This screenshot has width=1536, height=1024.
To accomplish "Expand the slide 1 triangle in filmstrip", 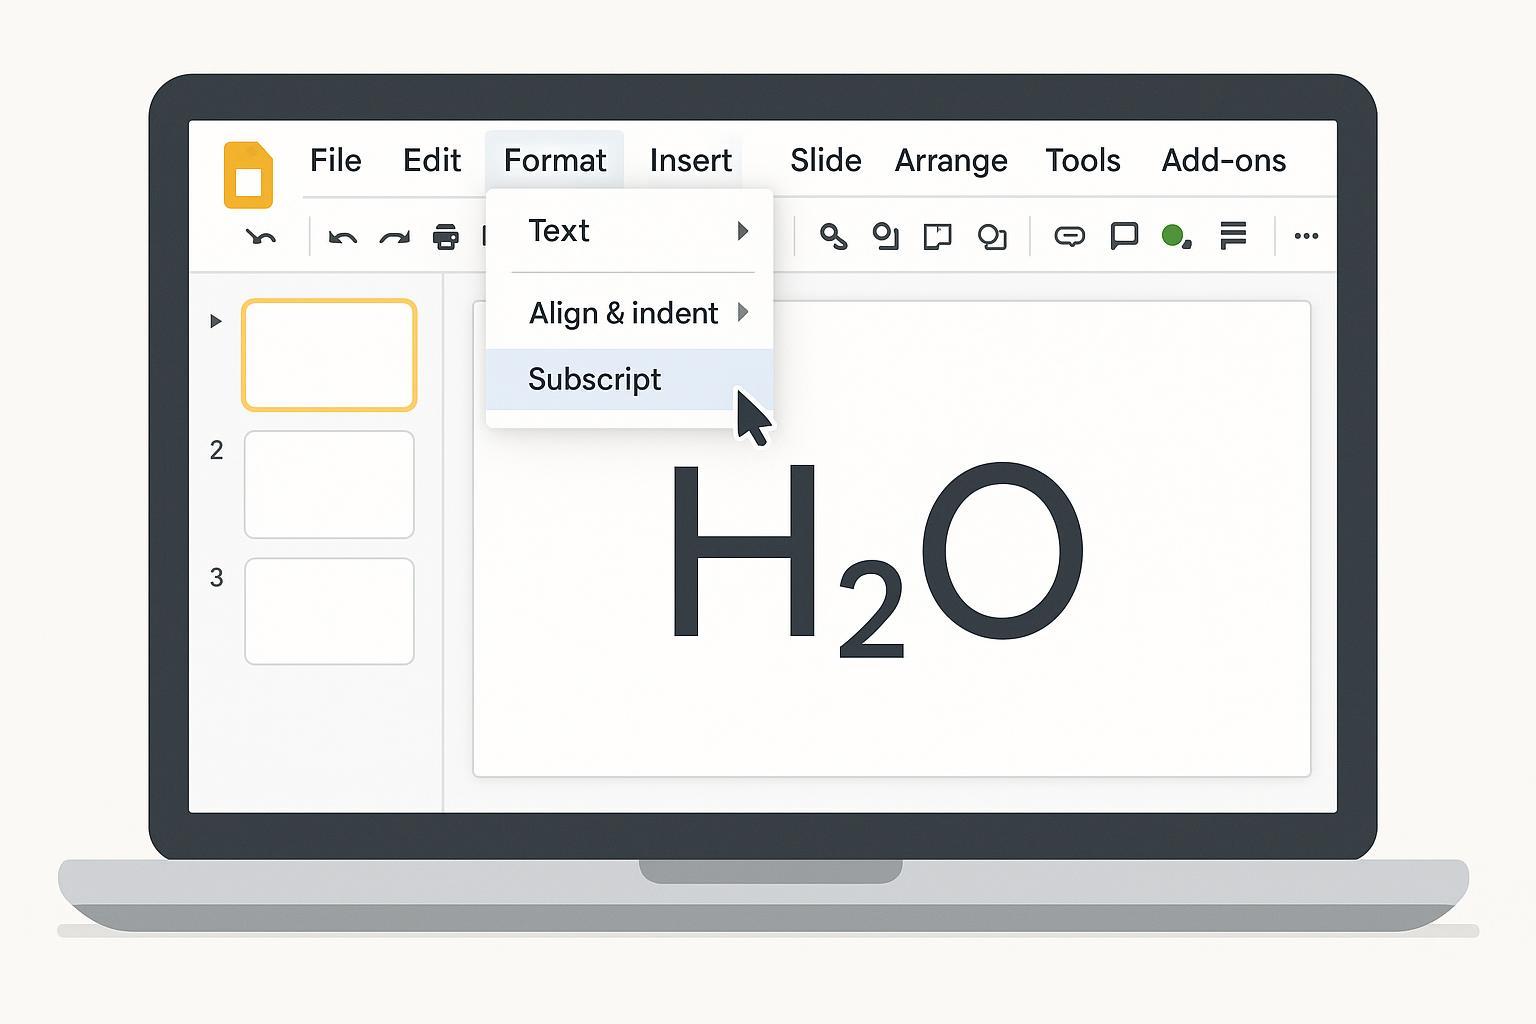I will (x=215, y=321).
